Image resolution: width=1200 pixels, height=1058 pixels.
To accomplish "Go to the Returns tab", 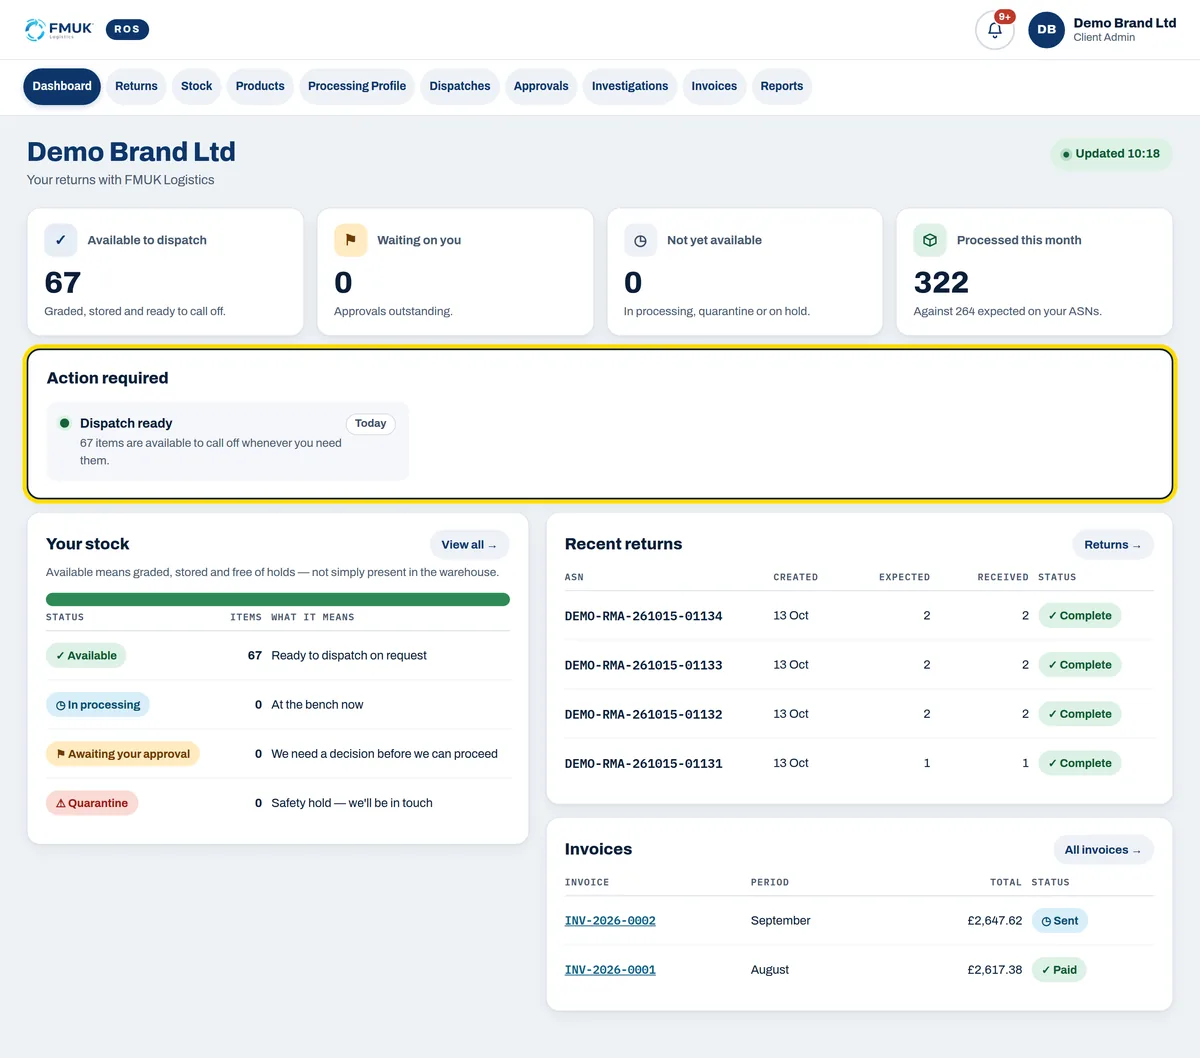I will point(136,86).
